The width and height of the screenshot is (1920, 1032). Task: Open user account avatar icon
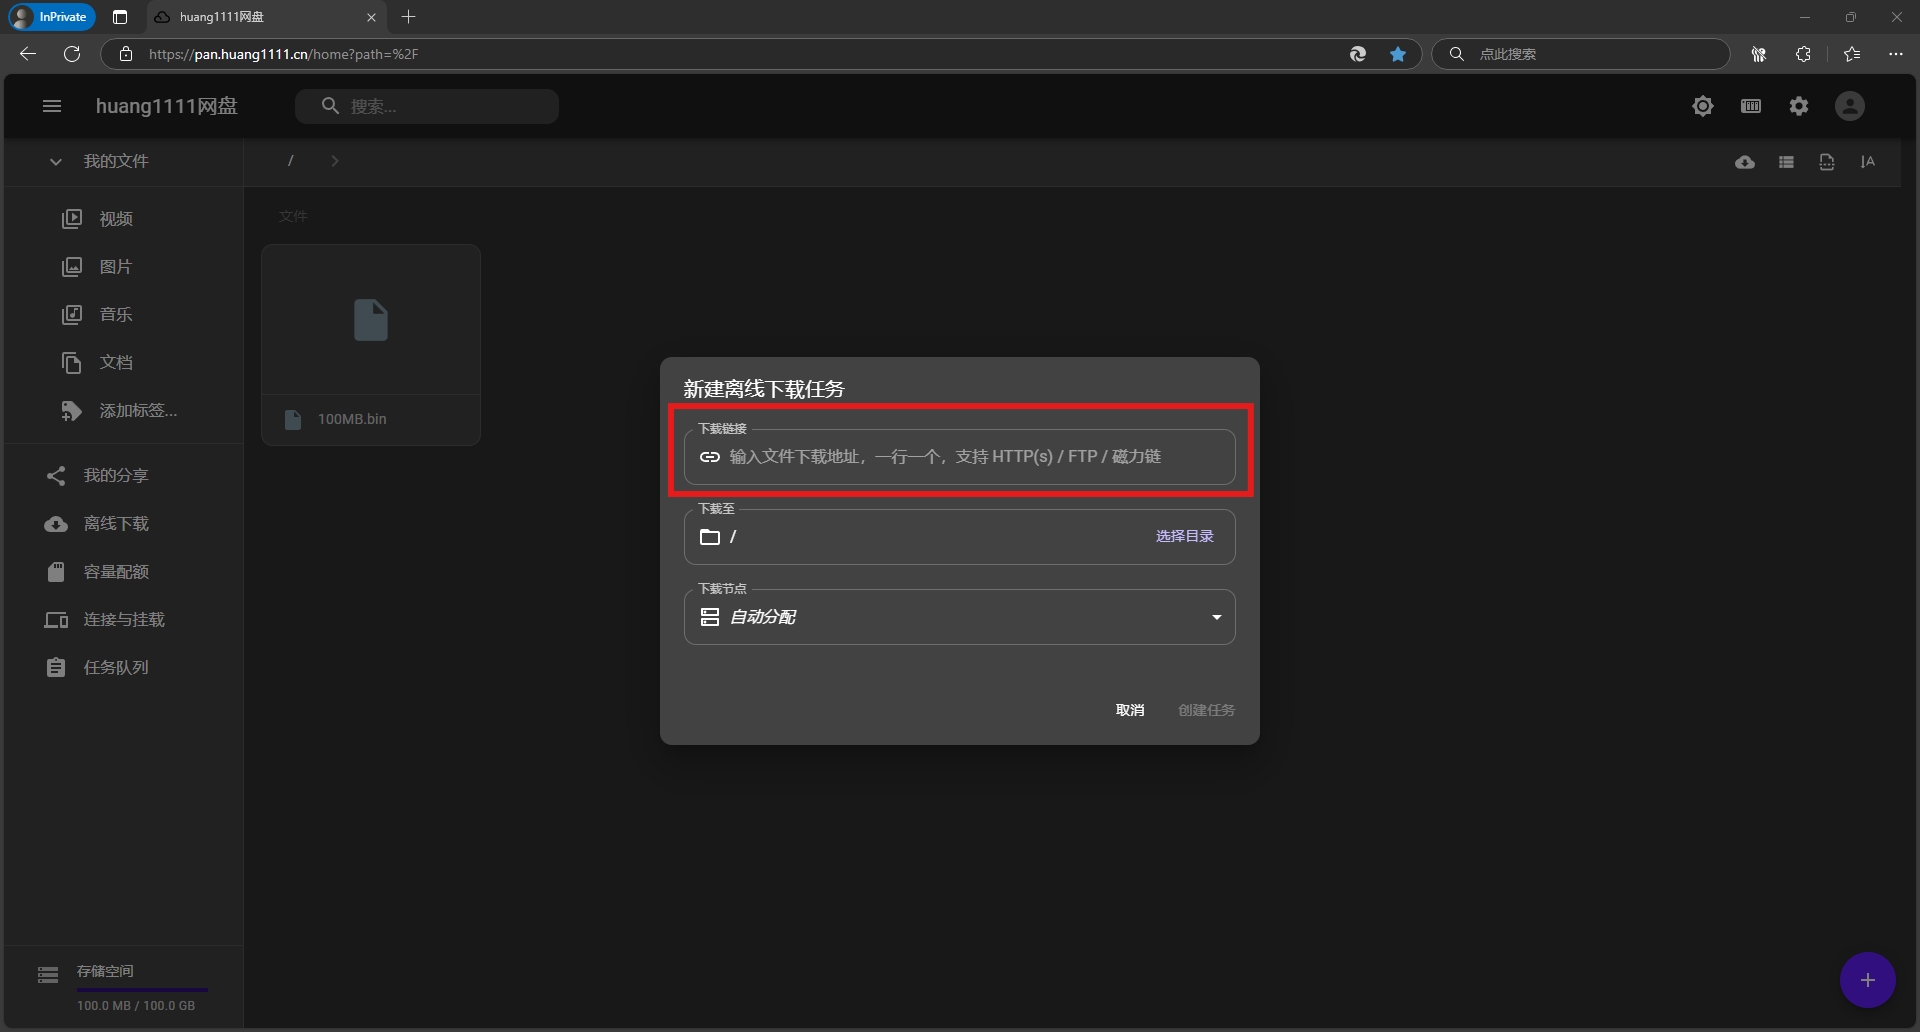(1850, 106)
